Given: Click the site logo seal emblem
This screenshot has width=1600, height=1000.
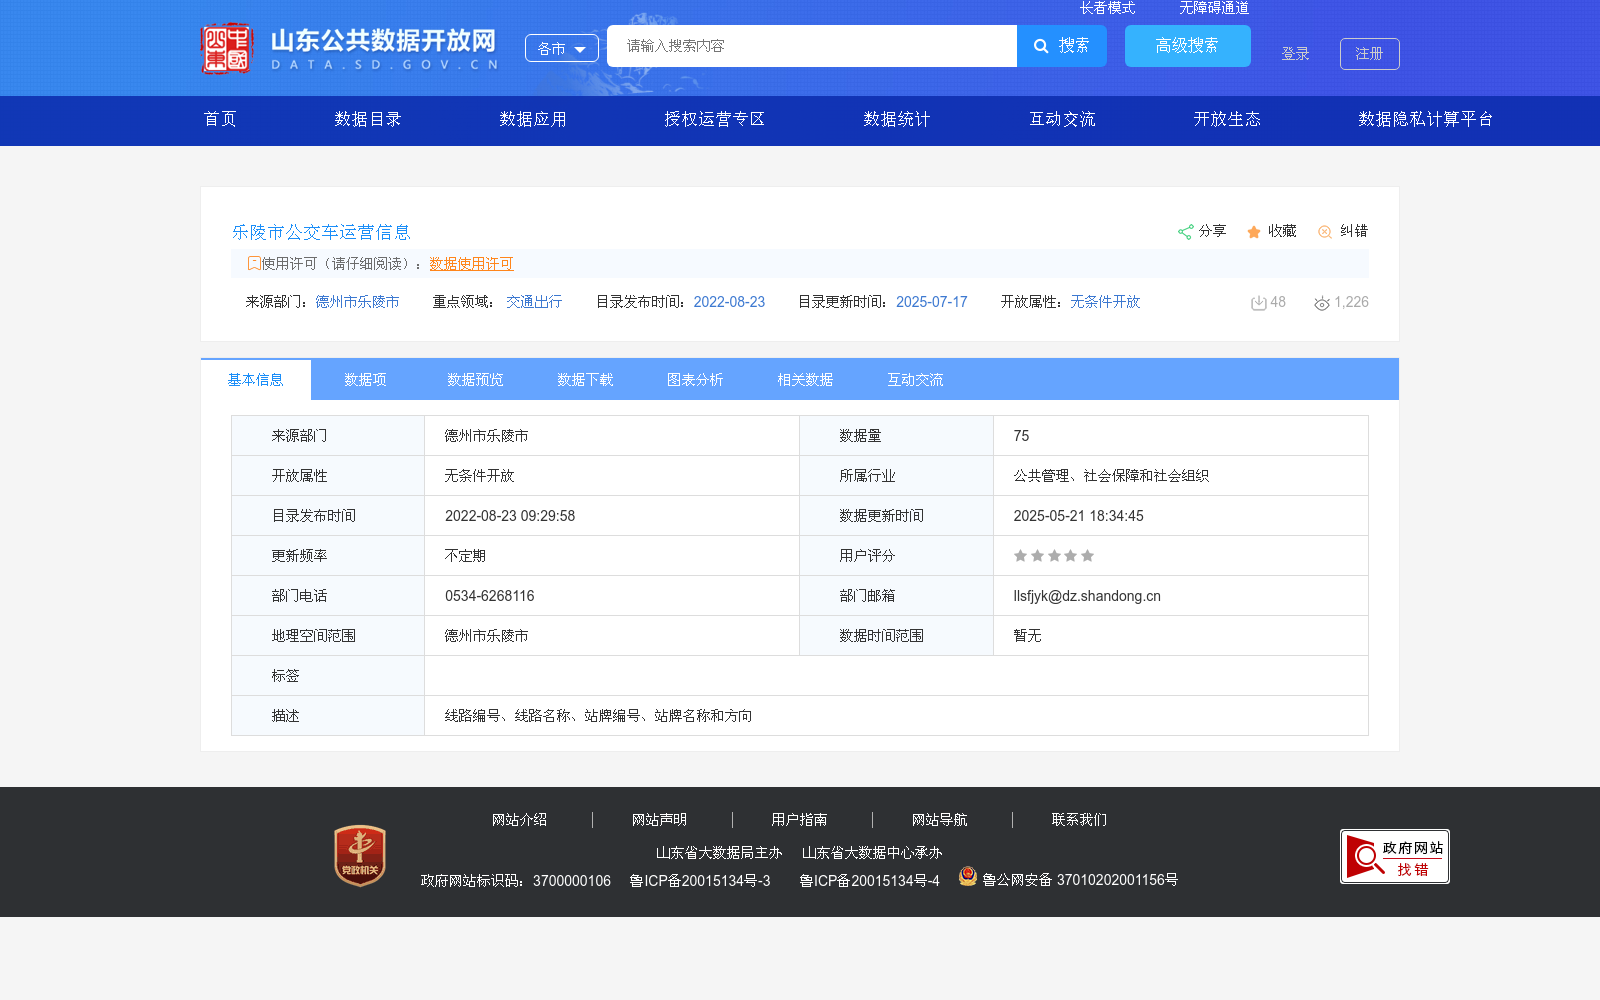Looking at the screenshot, I should [229, 46].
